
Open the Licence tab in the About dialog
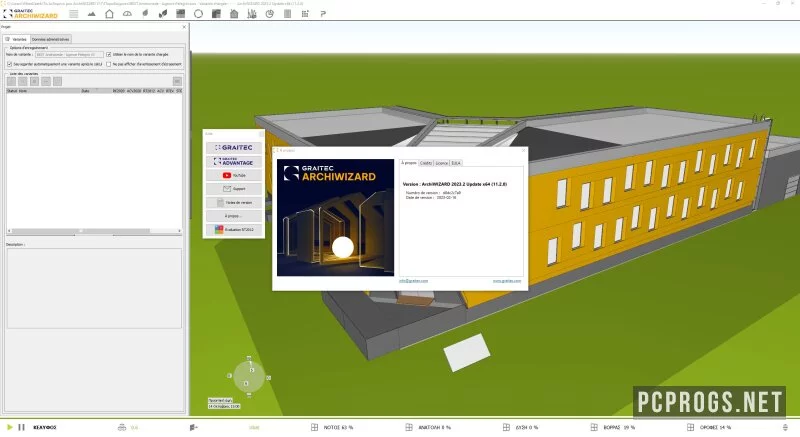[x=442, y=163]
